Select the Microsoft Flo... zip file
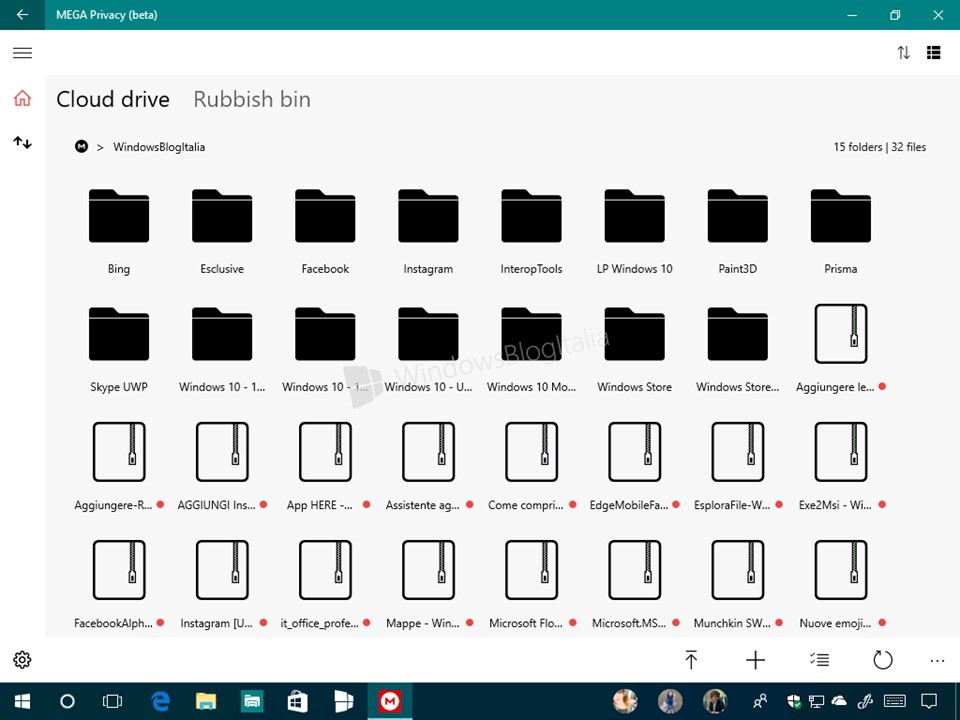This screenshot has height=720, width=960. coord(531,586)
